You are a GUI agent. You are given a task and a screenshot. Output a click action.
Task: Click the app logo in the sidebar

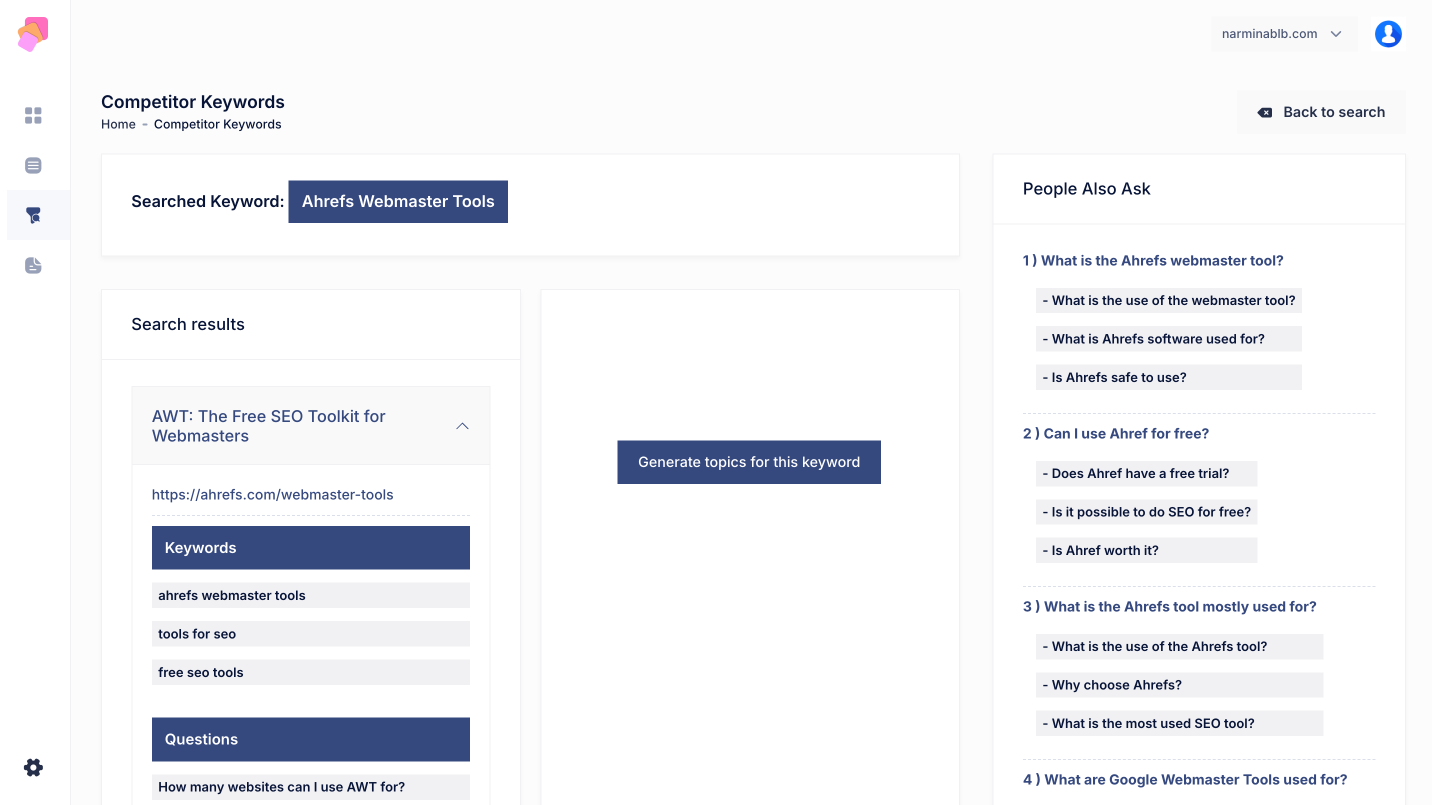tap(33, 34)
